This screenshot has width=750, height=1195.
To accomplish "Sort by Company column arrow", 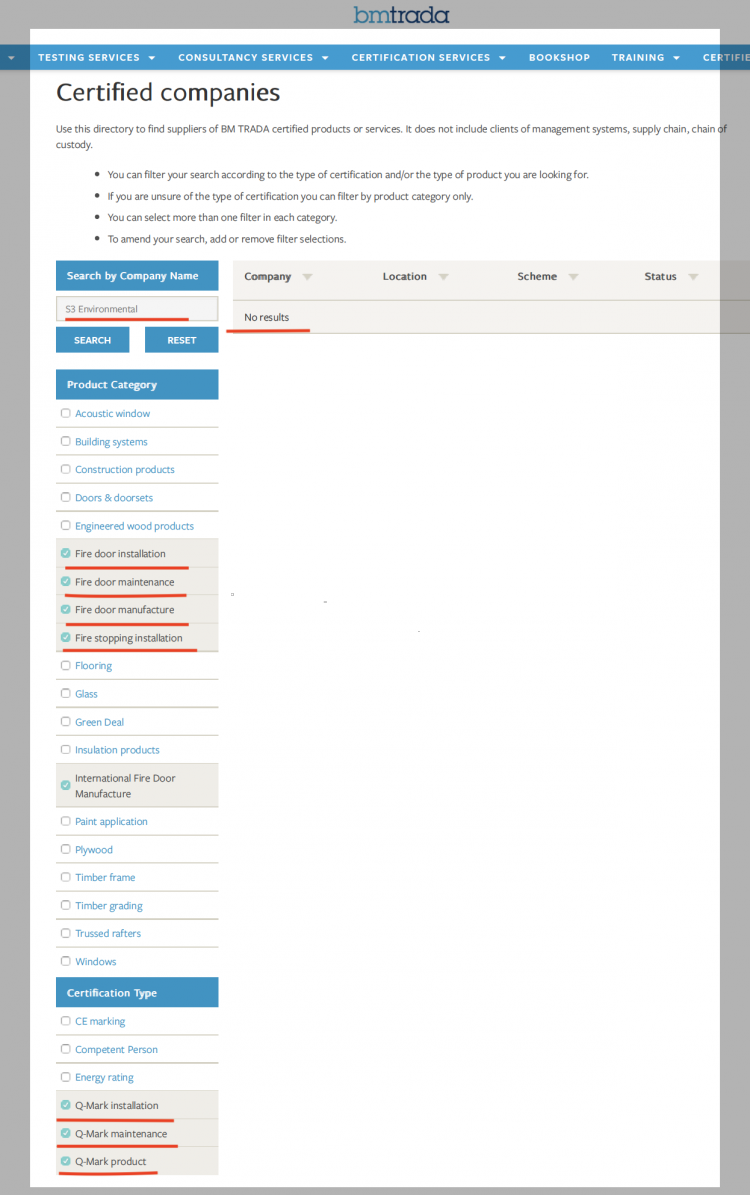I will point(307,277).
